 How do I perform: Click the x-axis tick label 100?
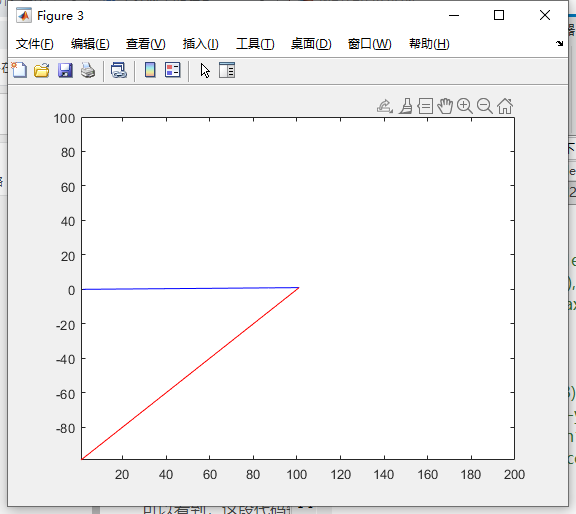coord(296,474)
